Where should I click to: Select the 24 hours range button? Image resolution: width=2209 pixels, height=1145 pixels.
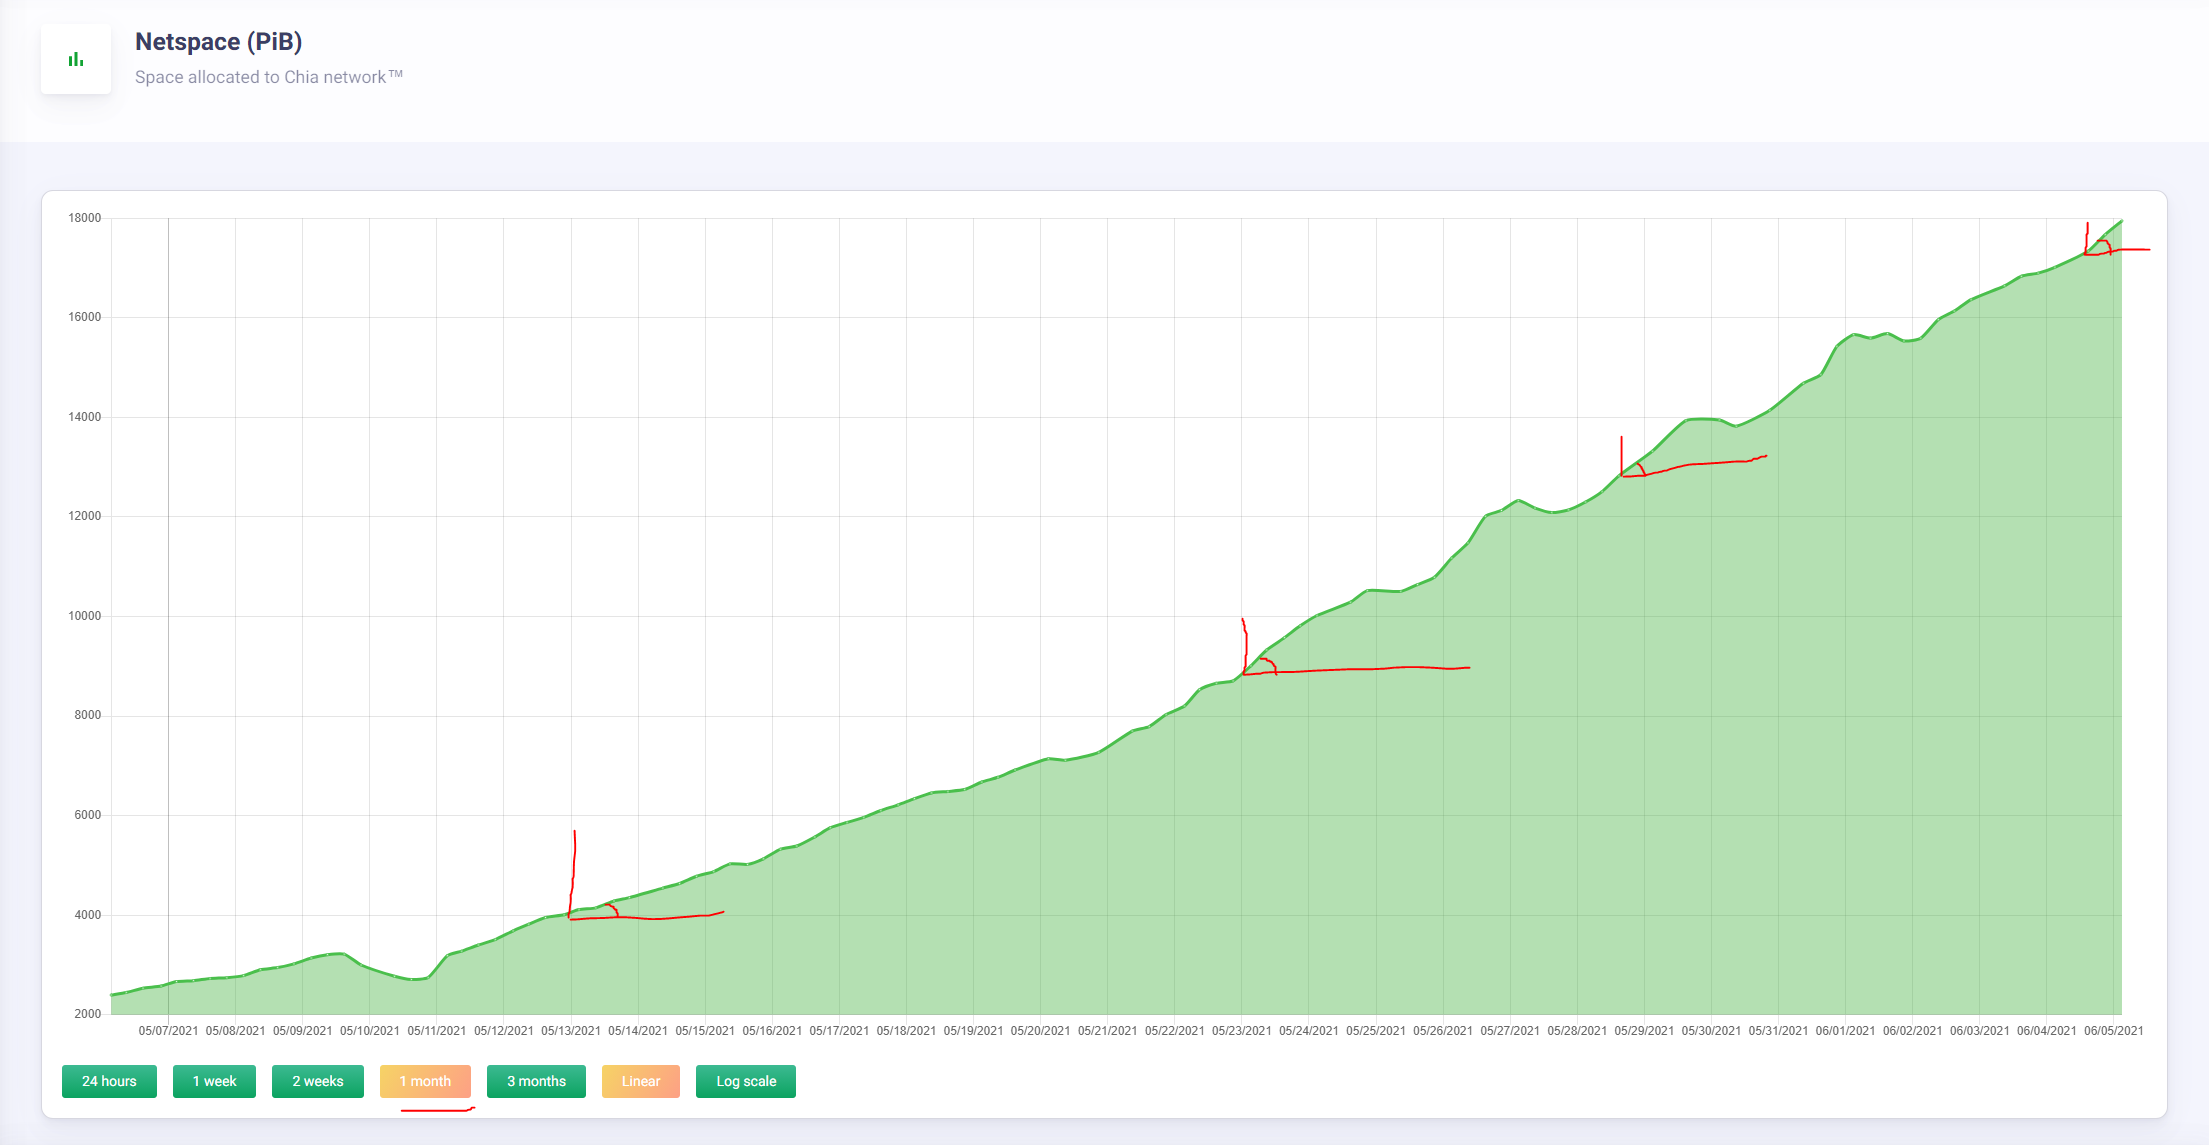click(x=109, y=1081)
